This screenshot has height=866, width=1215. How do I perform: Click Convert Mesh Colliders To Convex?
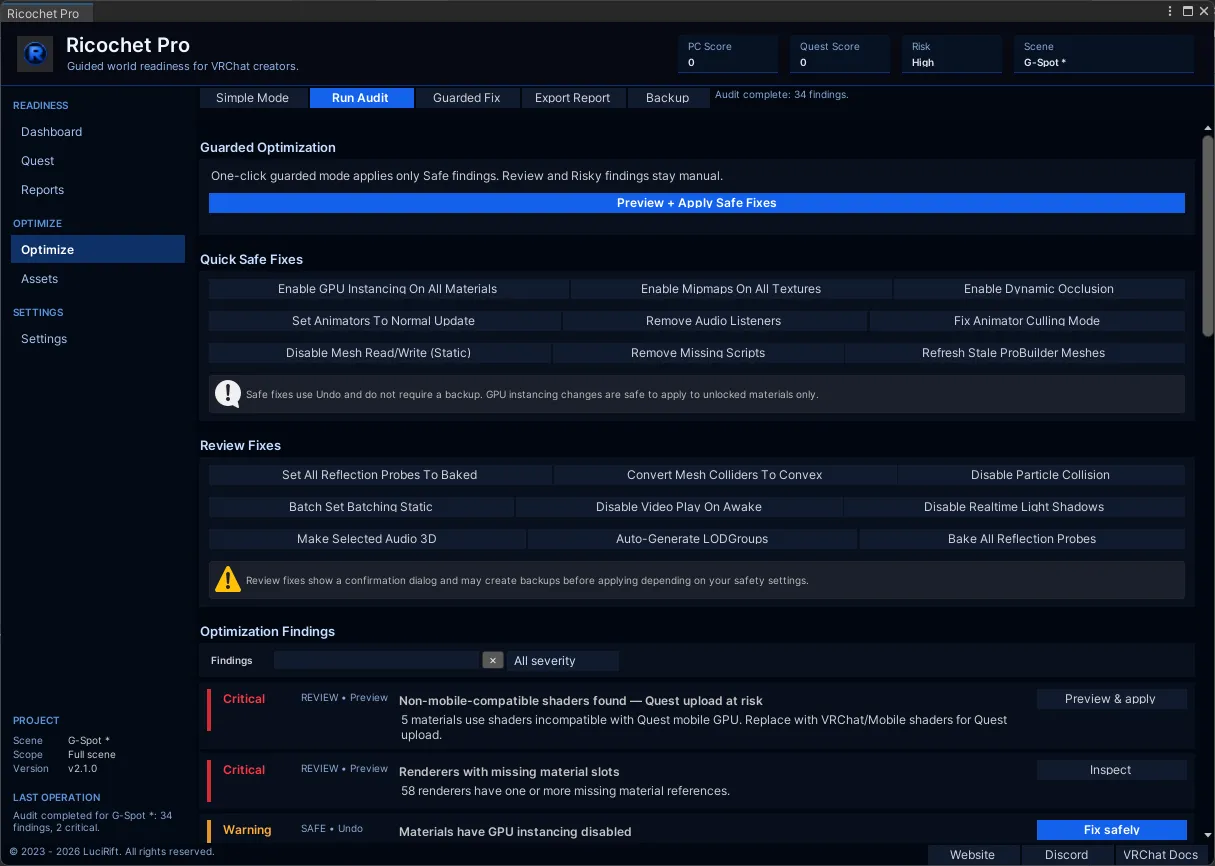tap(725, 475)
